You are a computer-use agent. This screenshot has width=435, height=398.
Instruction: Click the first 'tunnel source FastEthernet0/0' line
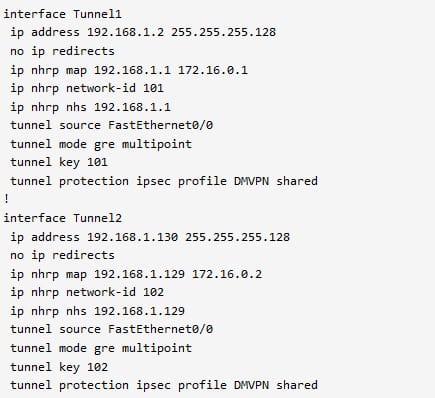[x=112, y=125]
